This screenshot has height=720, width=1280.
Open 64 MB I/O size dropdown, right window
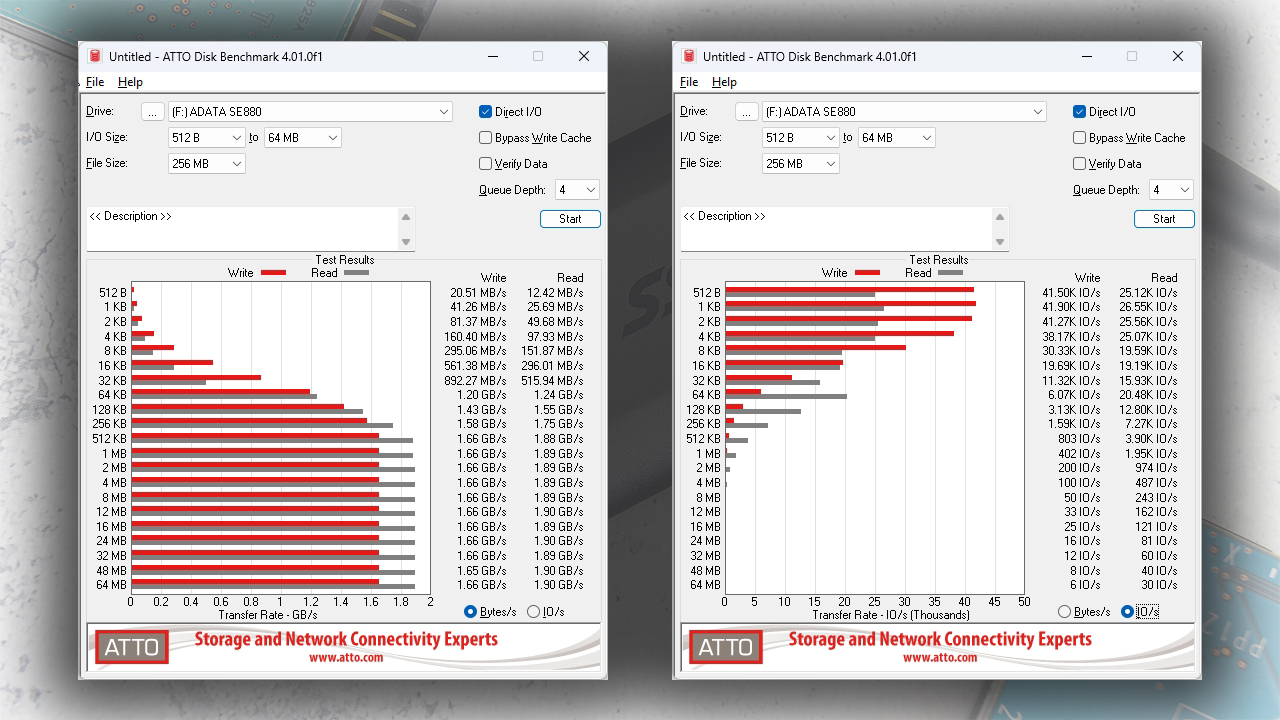pyautogui.click(x=896, y=138)
